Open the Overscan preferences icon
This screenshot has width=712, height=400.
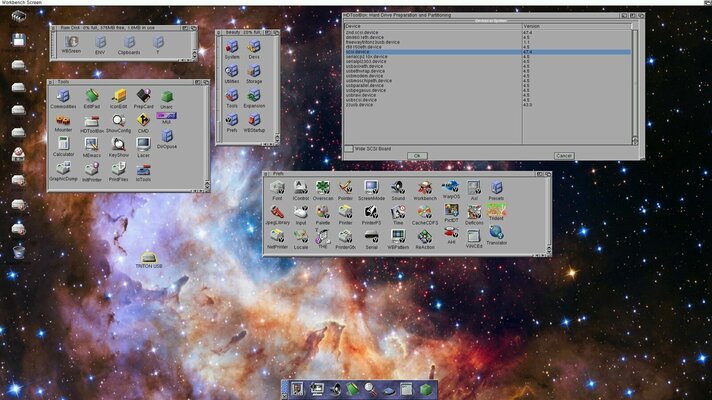[323, 188]
